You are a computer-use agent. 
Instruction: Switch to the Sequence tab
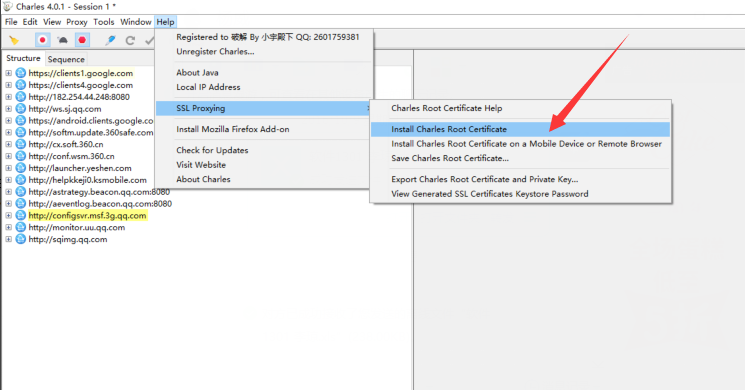point(66,59)
